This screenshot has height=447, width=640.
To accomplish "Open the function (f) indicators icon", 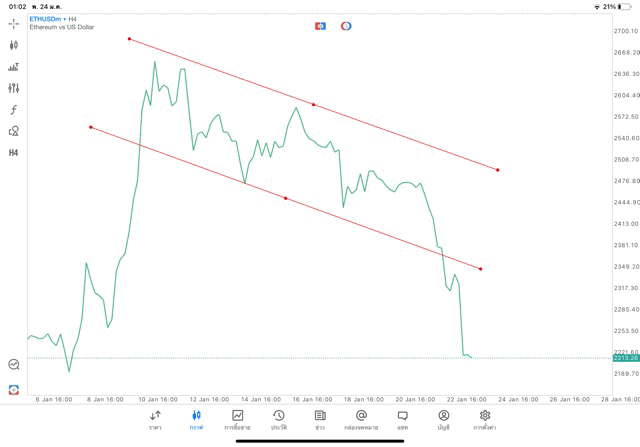I will point(14,110).
